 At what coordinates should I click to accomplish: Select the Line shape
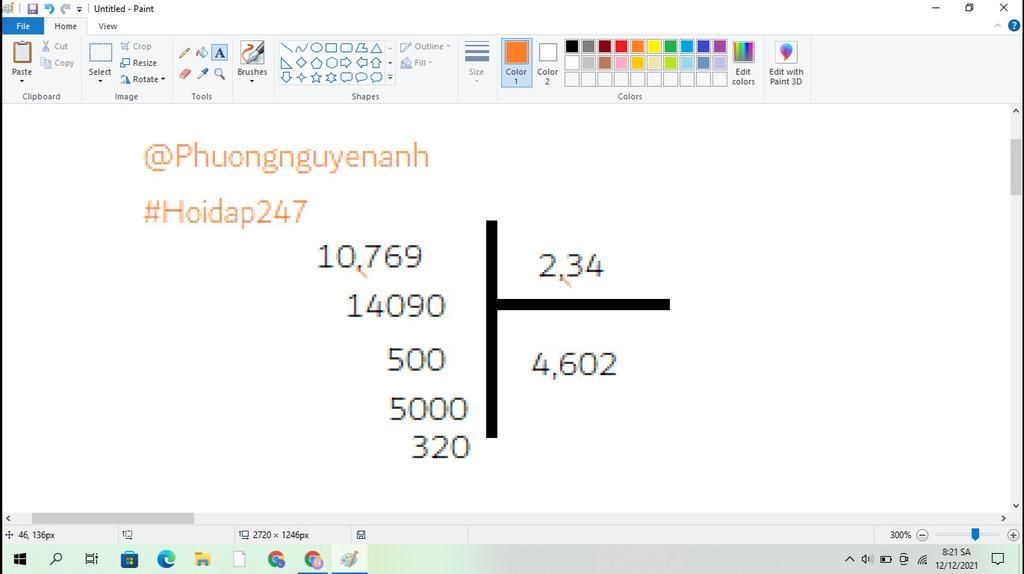click(286, 48)
